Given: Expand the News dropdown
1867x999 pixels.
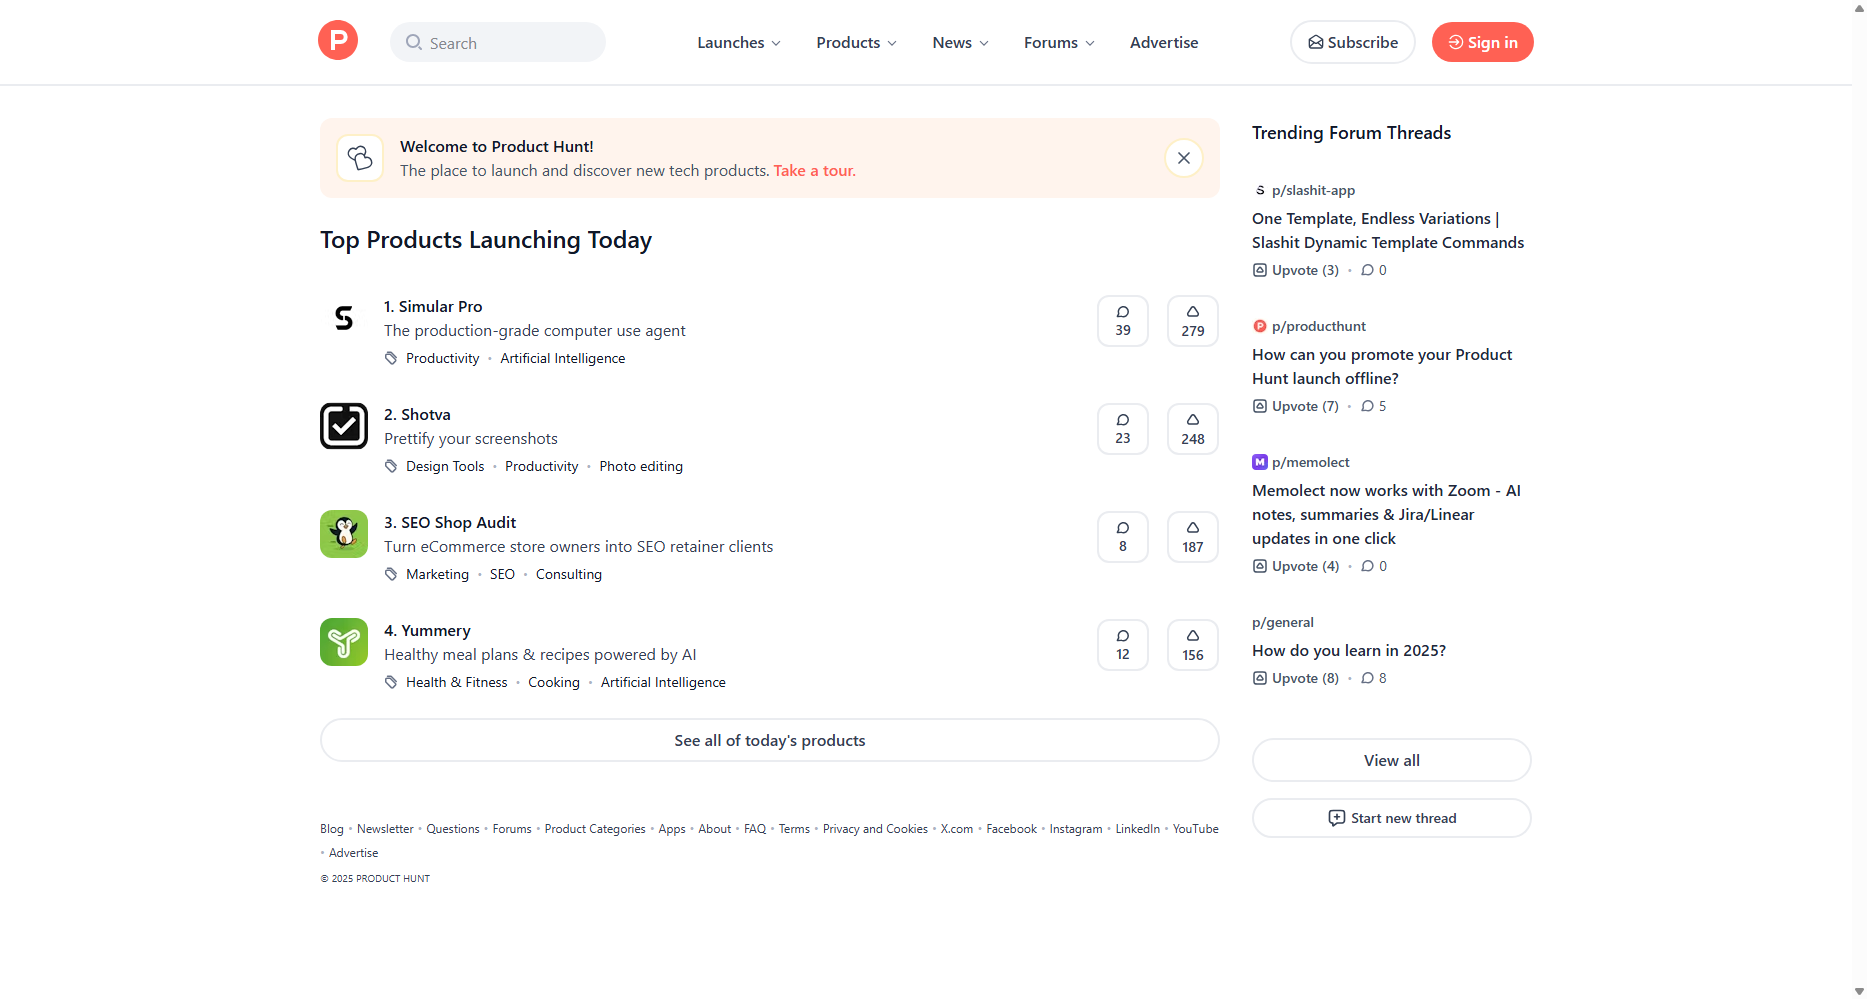Looking at the screenshot, I should coord(960,42).
